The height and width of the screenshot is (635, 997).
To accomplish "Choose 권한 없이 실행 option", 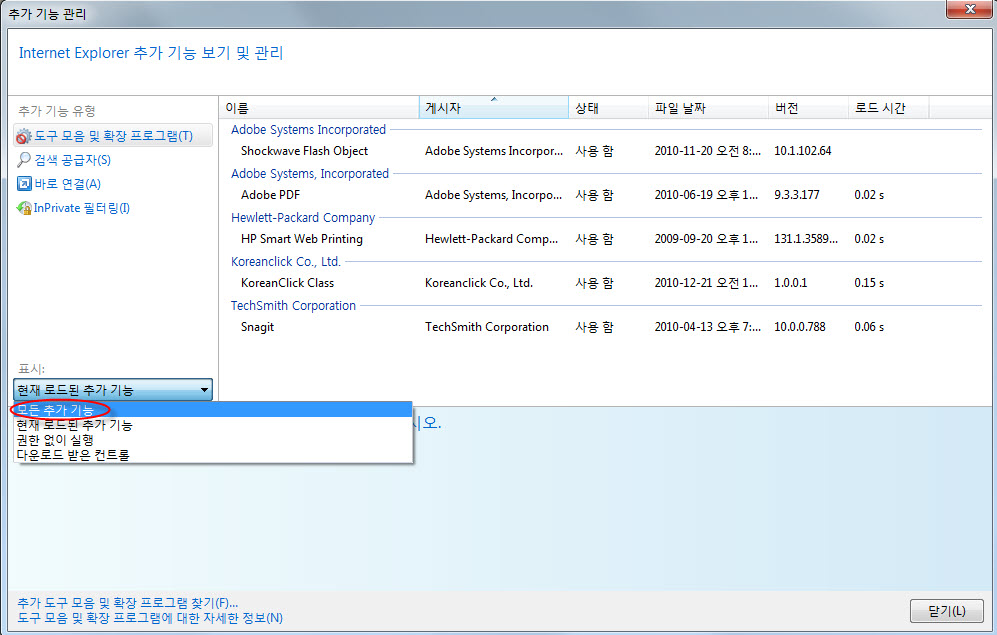I will 213,440.
